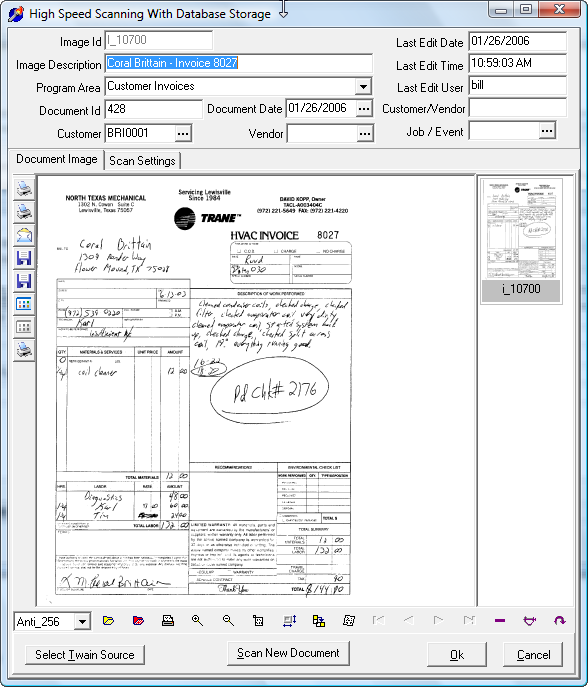588x687 pixels.
Task: Click Select Twain Source button
Action: point(85,655)
